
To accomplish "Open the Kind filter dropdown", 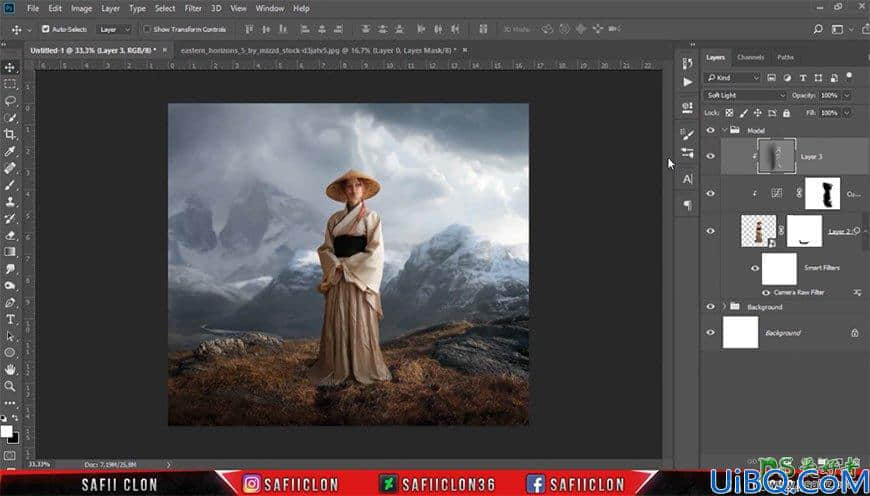I will point(732,78).
